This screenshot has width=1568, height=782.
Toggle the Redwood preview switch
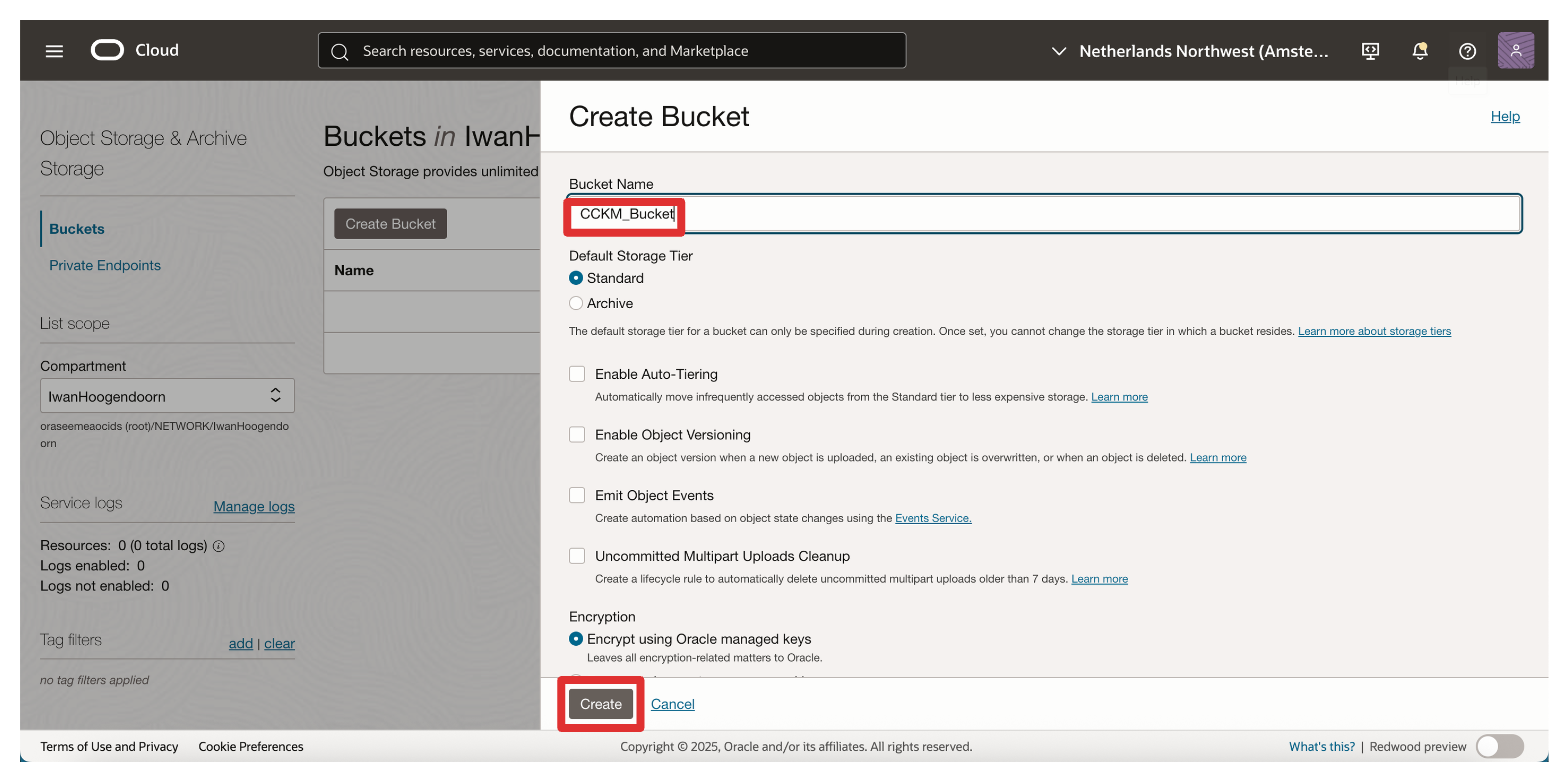pyautogui.click(x=1498, y=746)
